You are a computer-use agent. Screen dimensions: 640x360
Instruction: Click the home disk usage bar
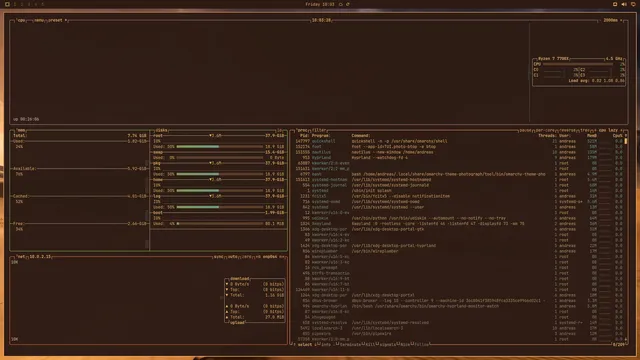click(x=220, y=191)
